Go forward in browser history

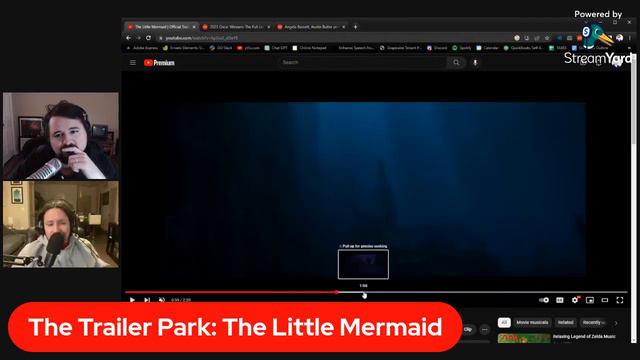(139, 38)
